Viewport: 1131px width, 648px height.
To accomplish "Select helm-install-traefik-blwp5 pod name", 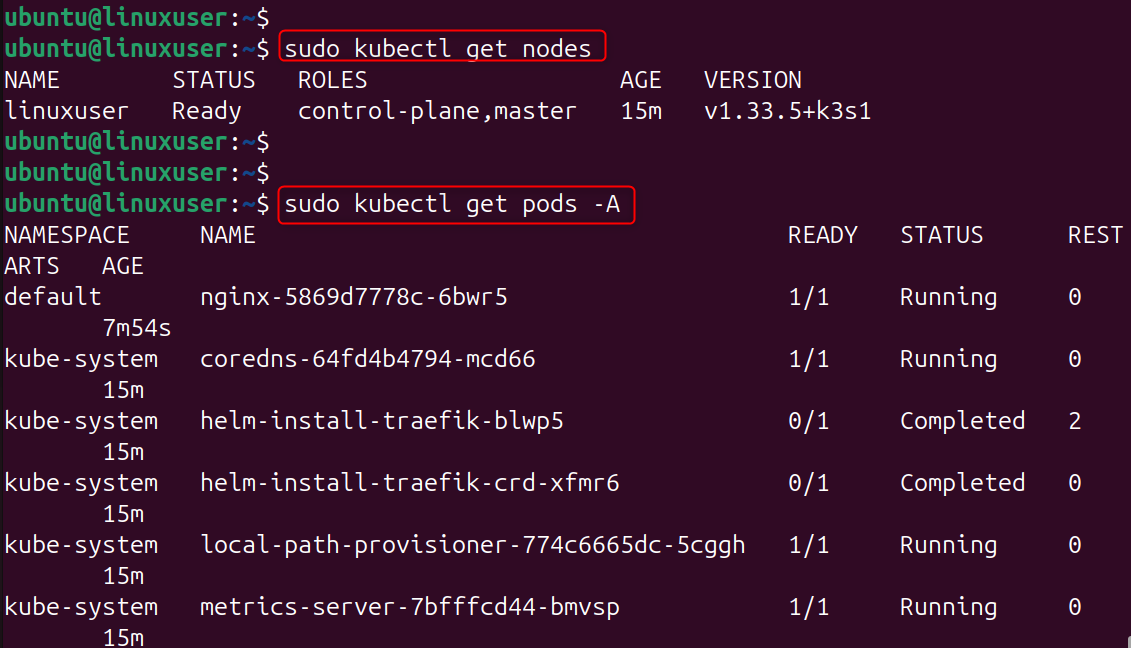I will click(382, 421).
